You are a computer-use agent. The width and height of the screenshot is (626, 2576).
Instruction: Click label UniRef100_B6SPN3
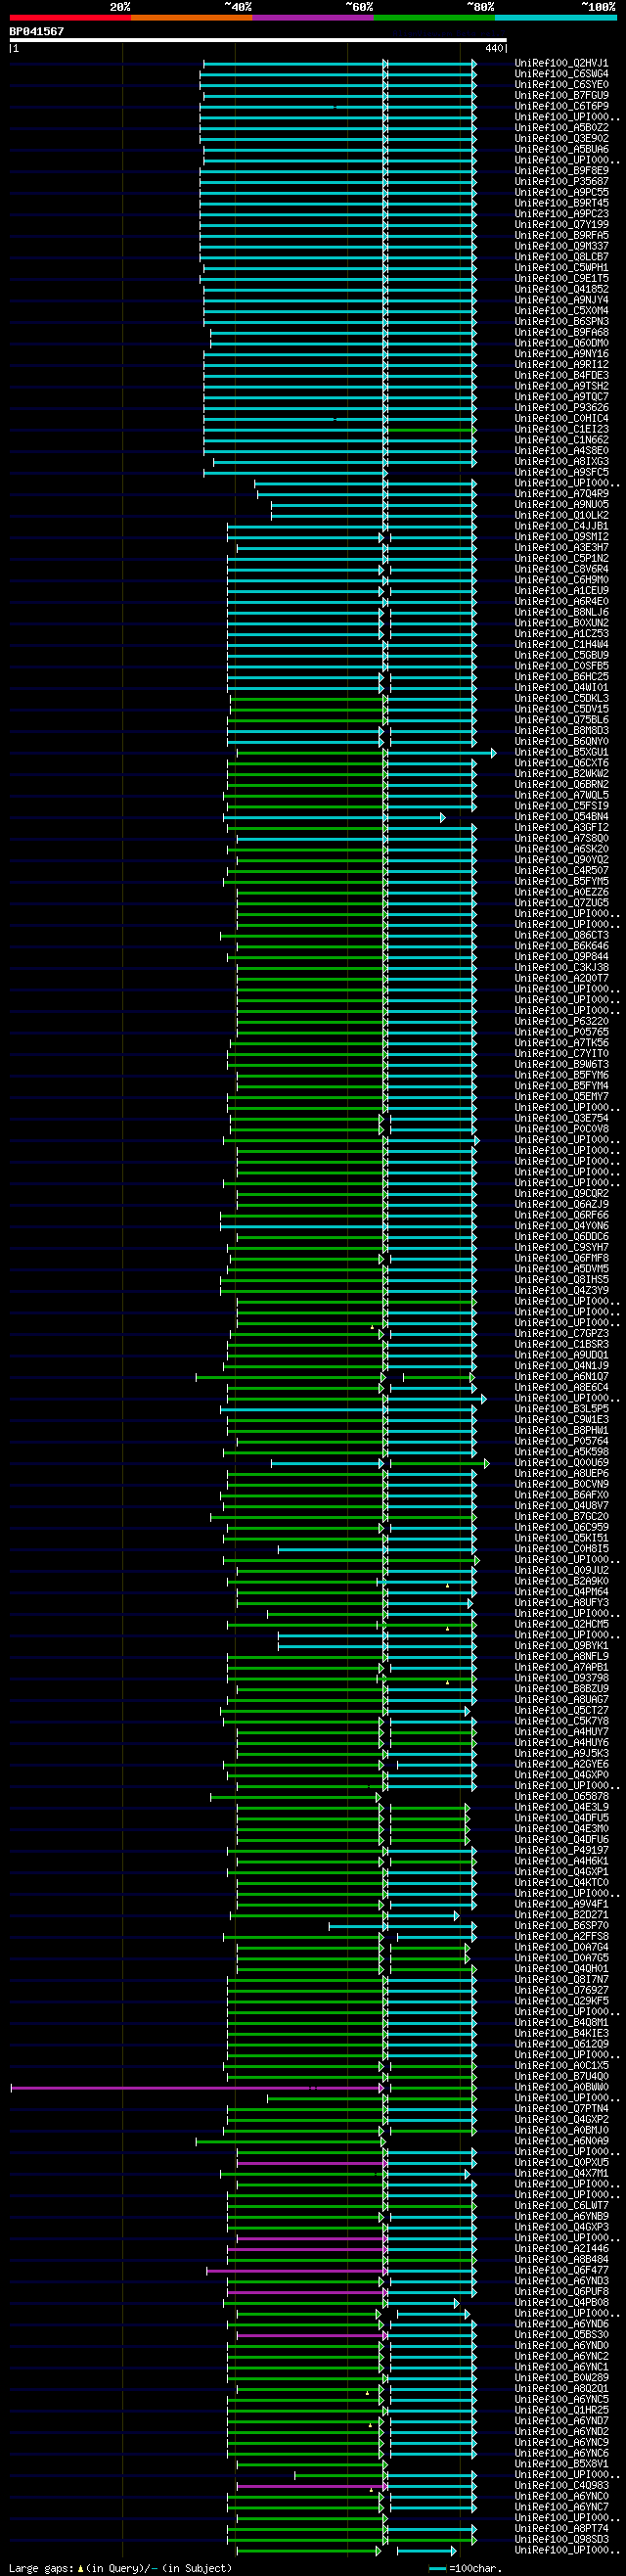[561, 322]
